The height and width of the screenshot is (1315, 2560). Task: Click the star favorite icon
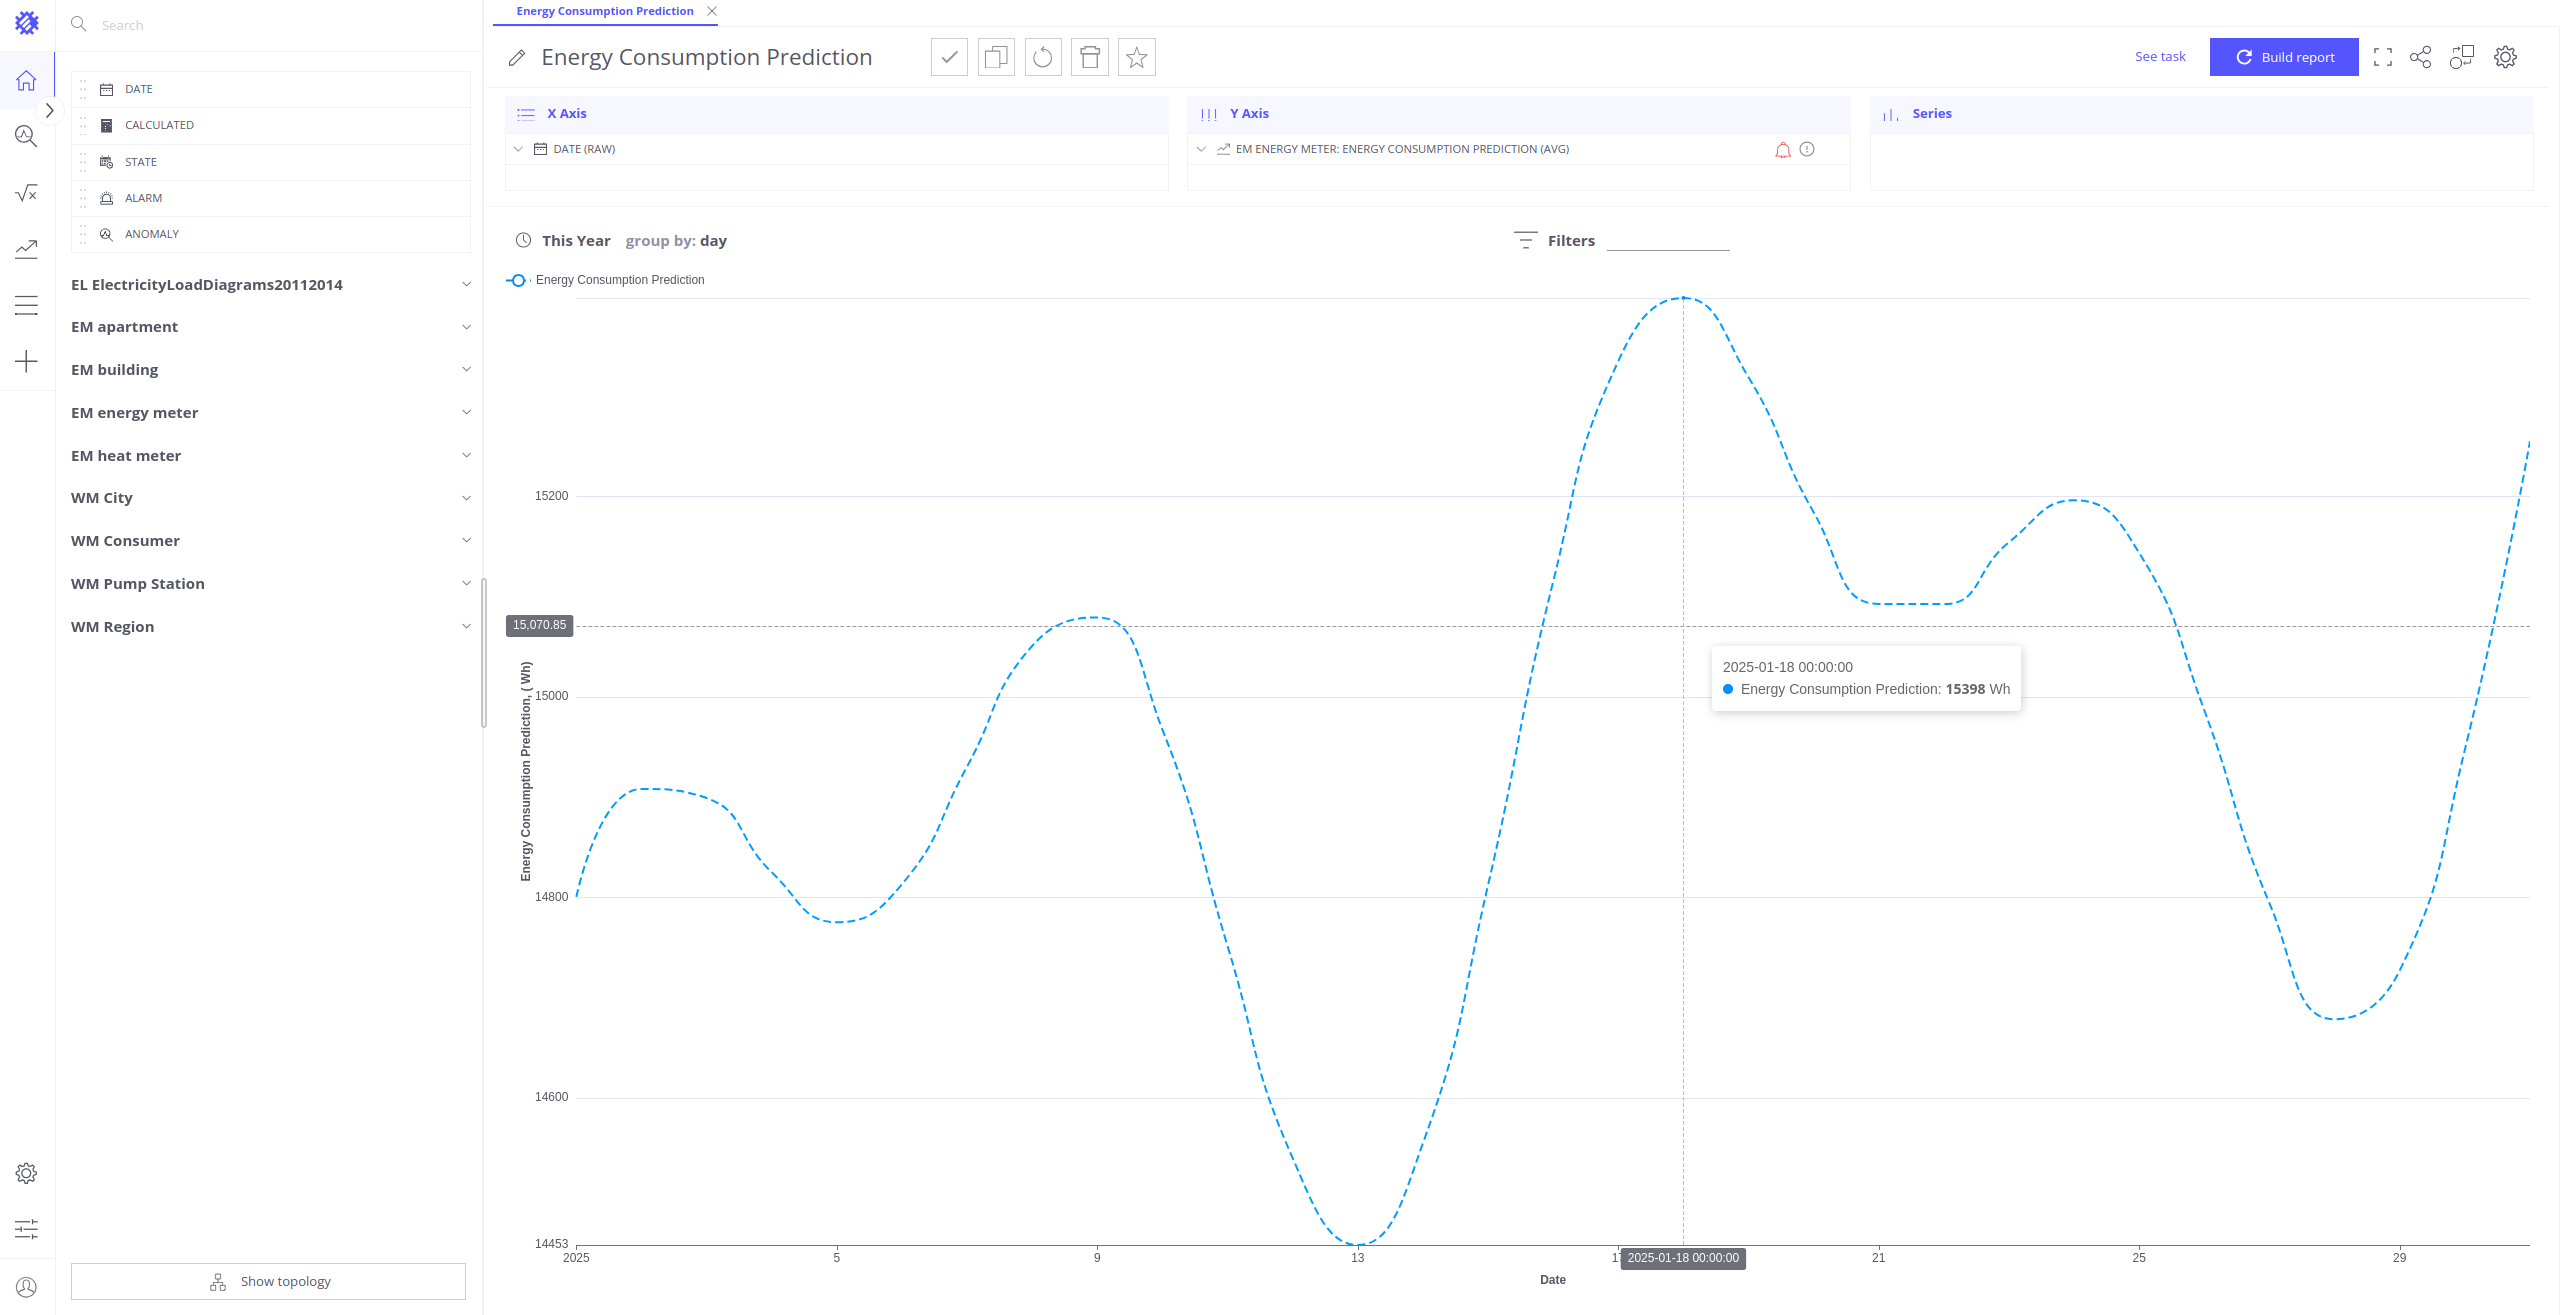click(1136, 58)
